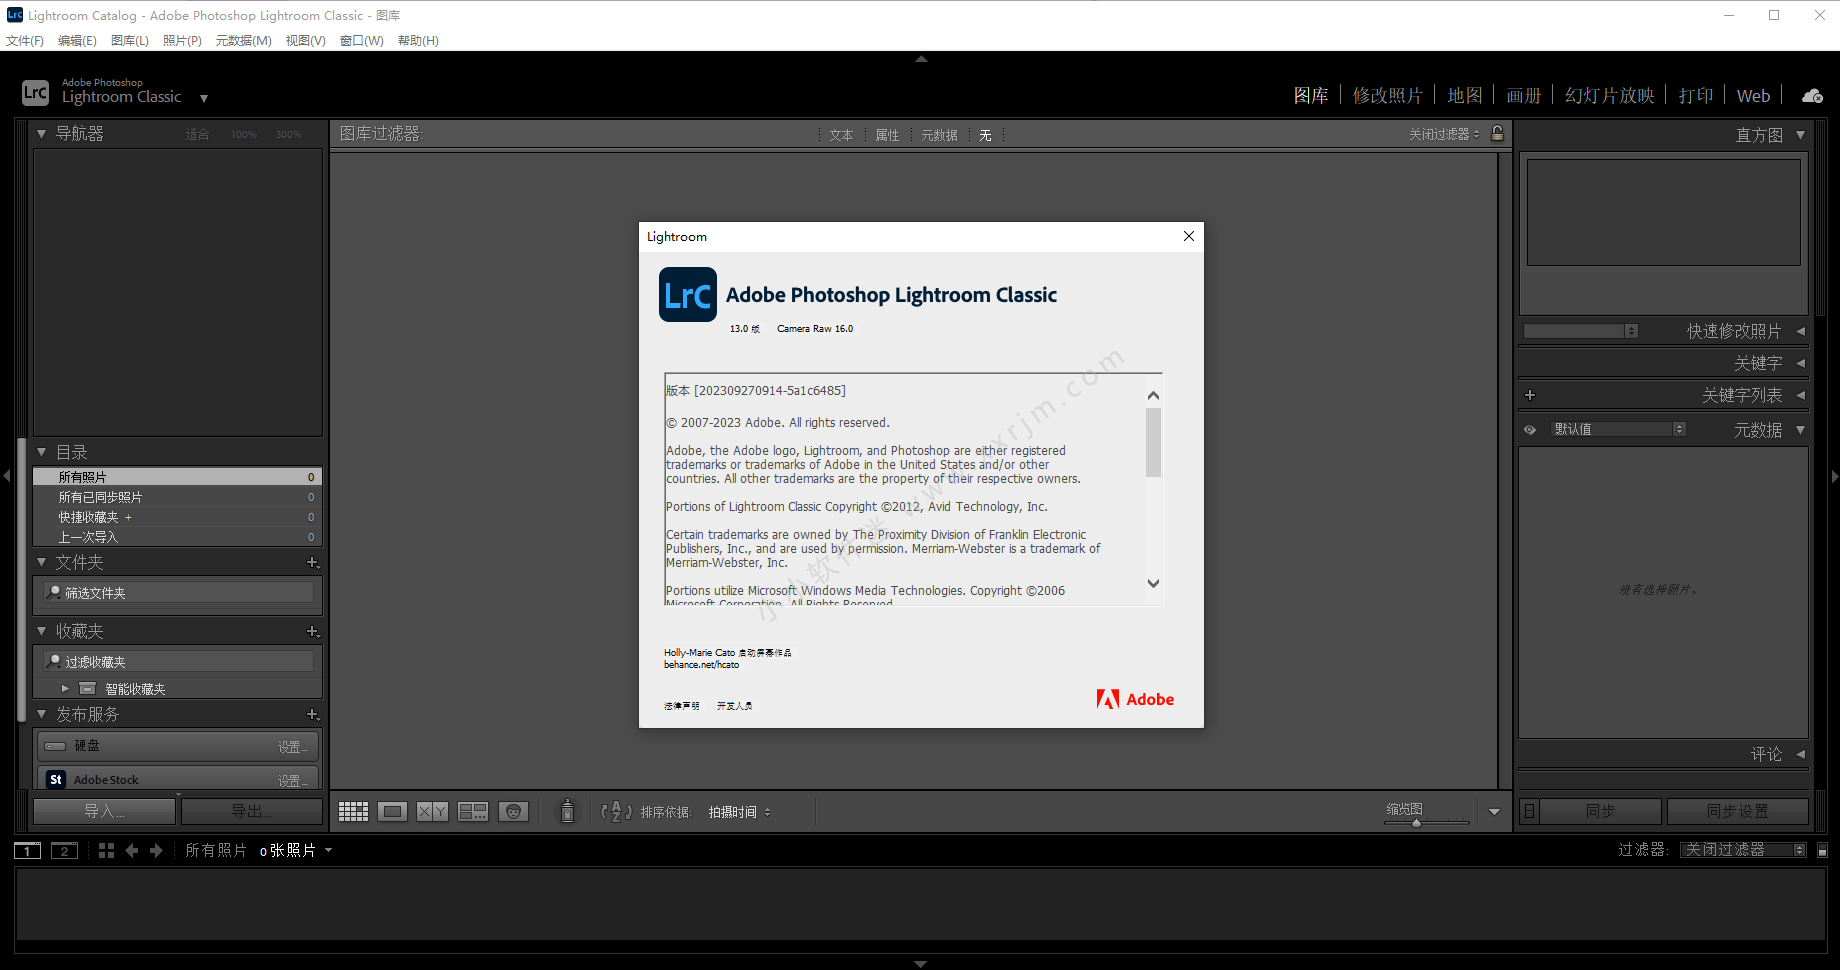Viewport: 1840px width, 970px height.
Task: Switch to 幻灯片放映 module
Action: pos(1609,95)
